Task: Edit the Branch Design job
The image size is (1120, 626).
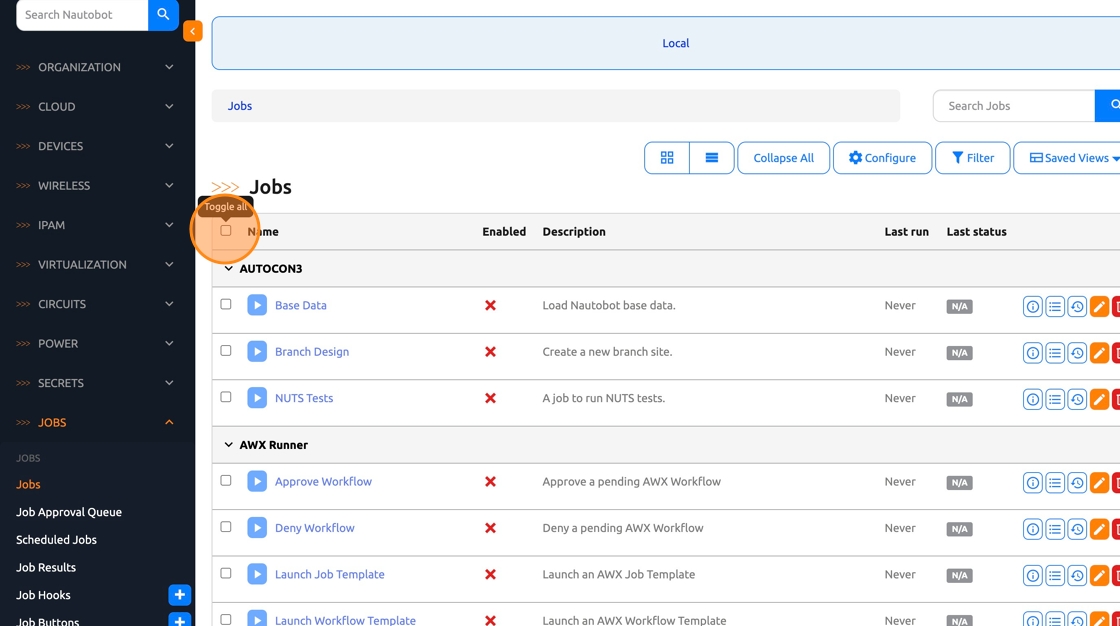Action: pyautogui.click(x=1098, y=353)
